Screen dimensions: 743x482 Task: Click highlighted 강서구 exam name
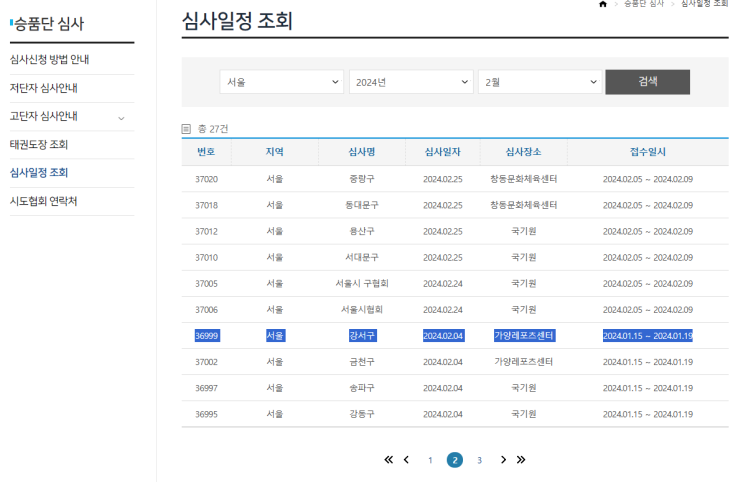(x=362, y=336)
